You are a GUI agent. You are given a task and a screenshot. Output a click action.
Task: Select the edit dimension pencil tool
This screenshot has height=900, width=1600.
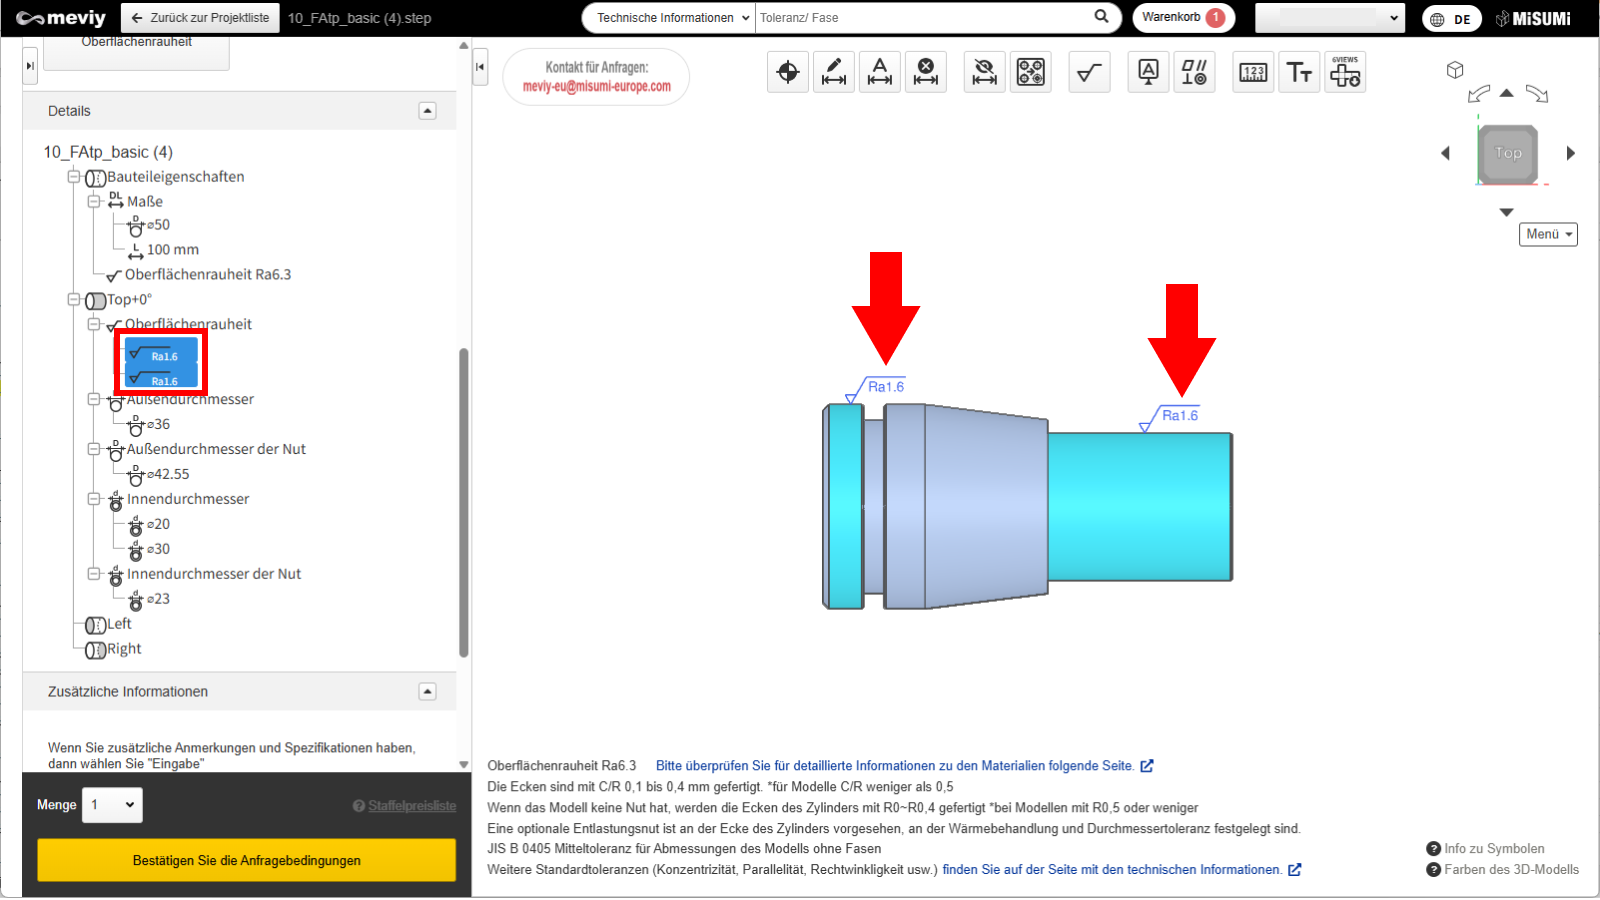pos(834,72)
